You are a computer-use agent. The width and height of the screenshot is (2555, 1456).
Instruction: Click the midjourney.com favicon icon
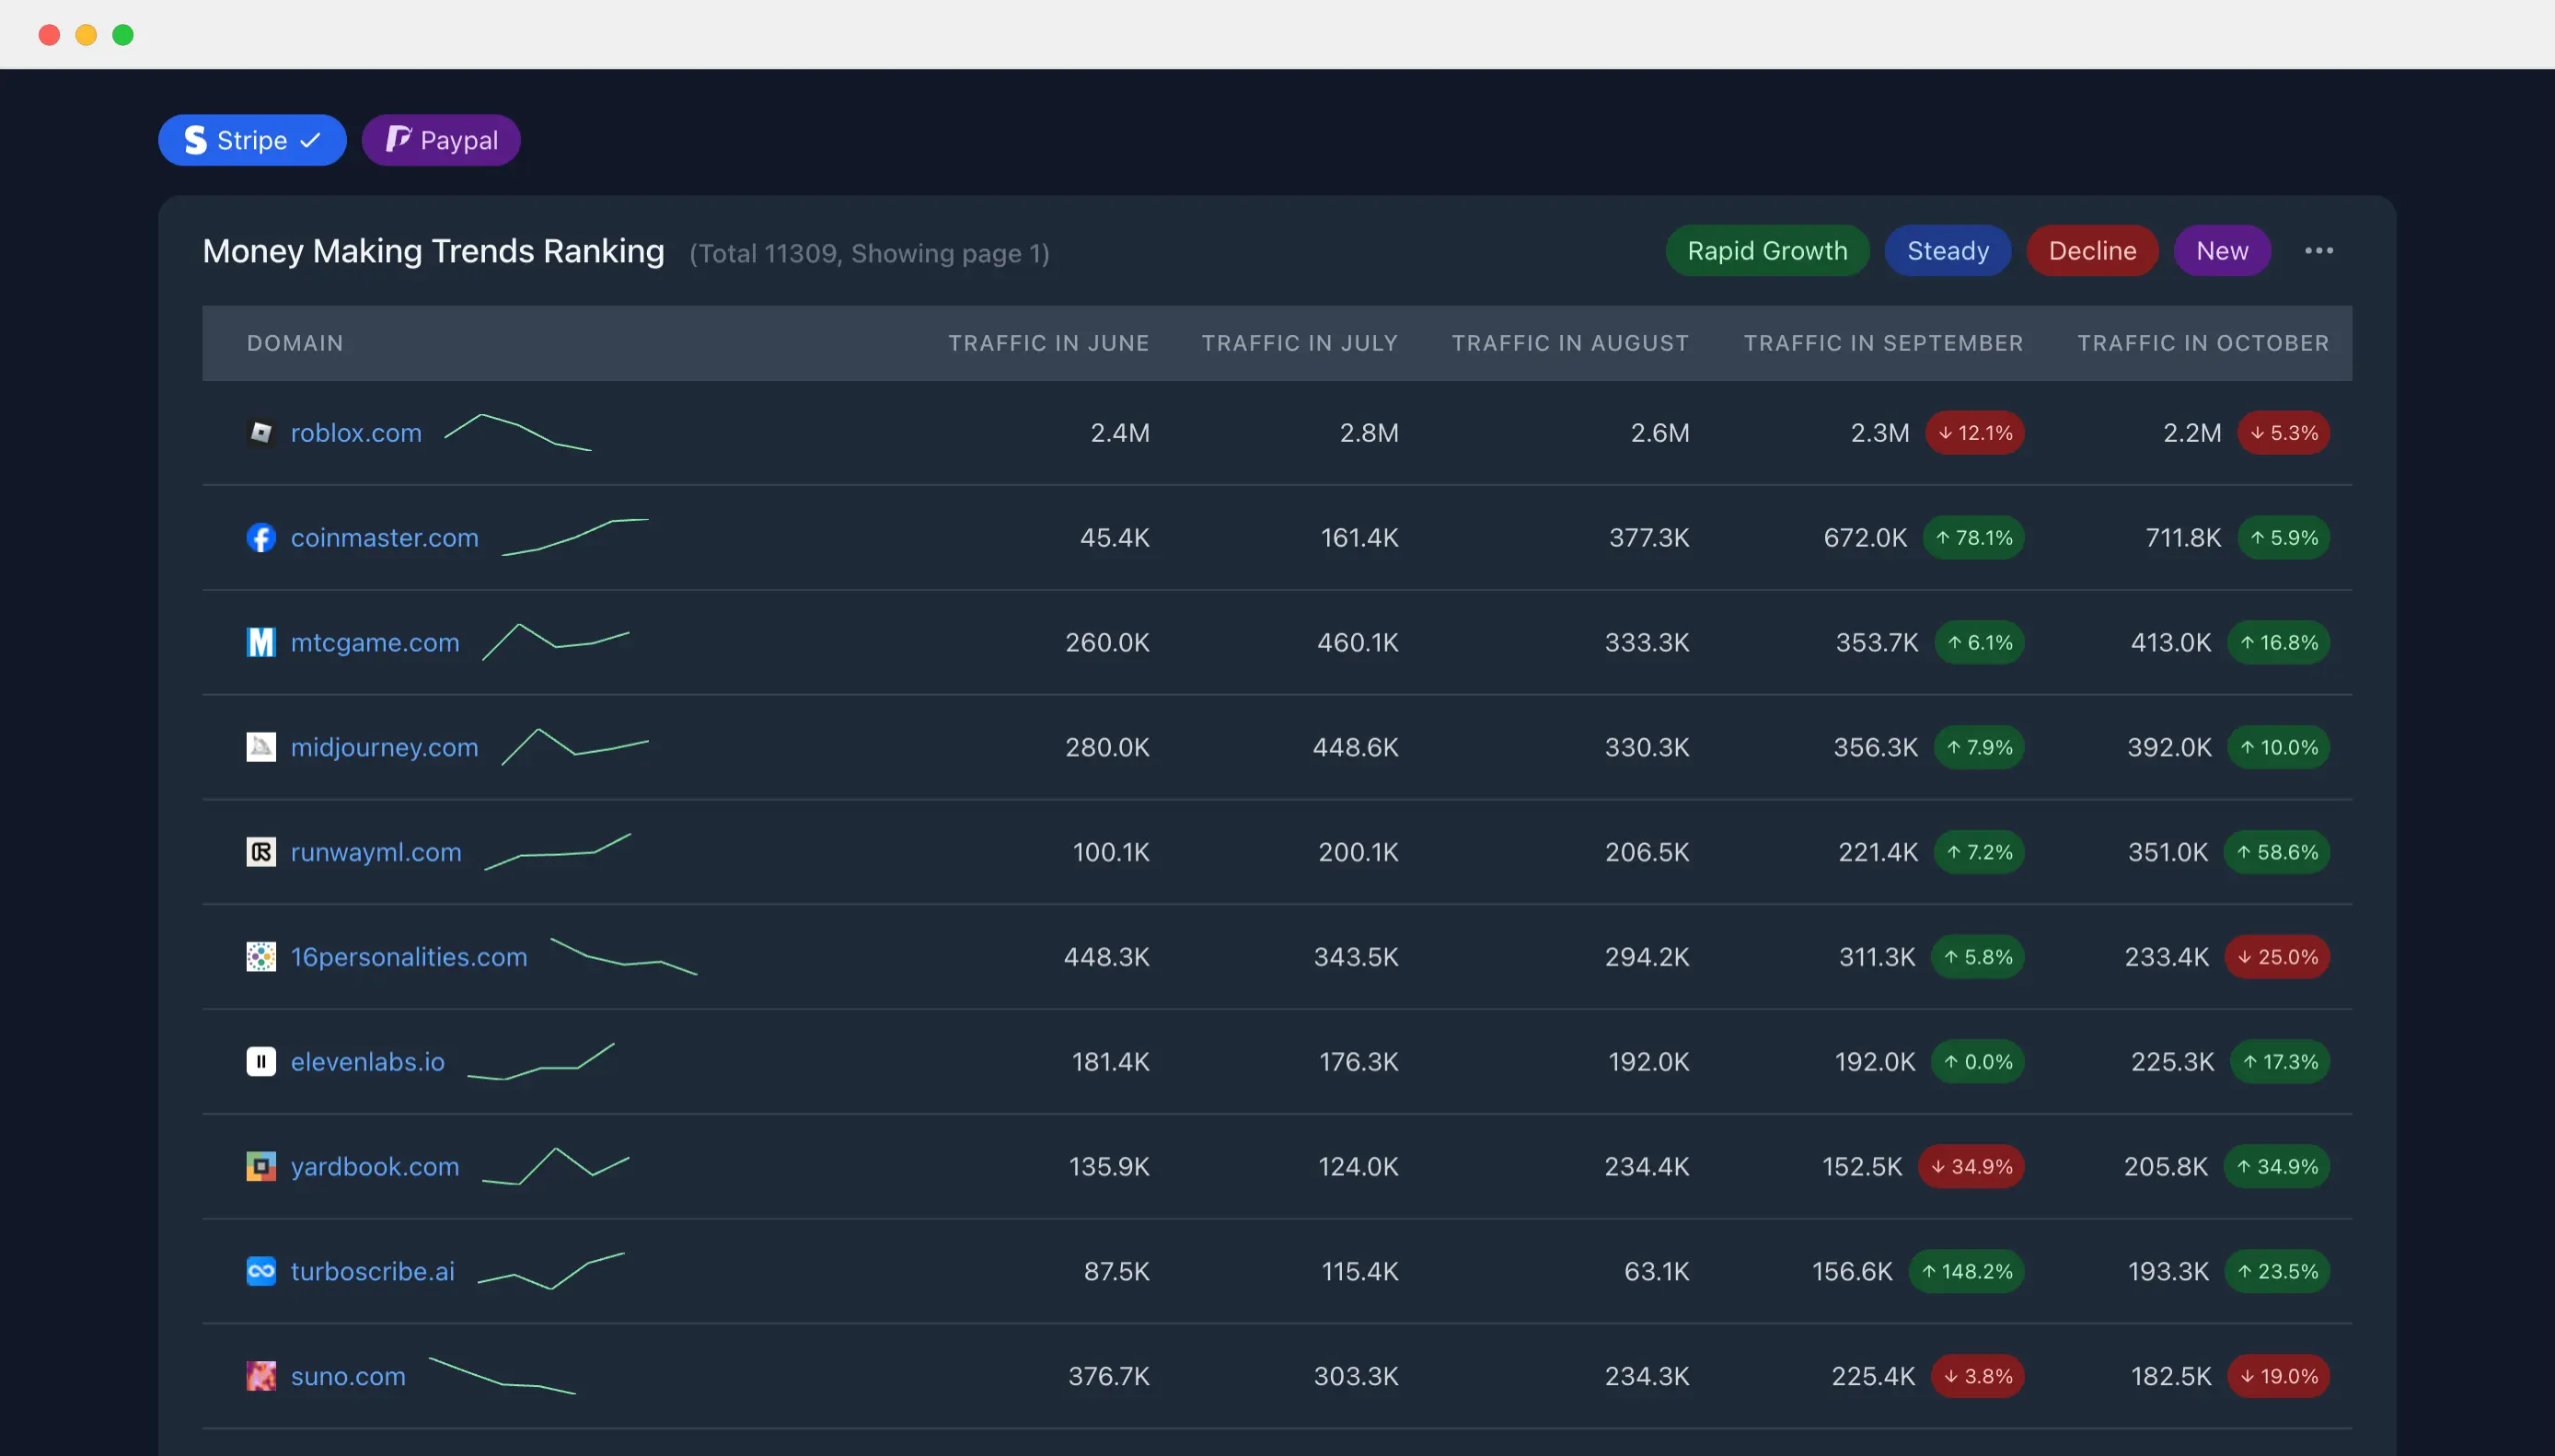click(x=260, y=745)
